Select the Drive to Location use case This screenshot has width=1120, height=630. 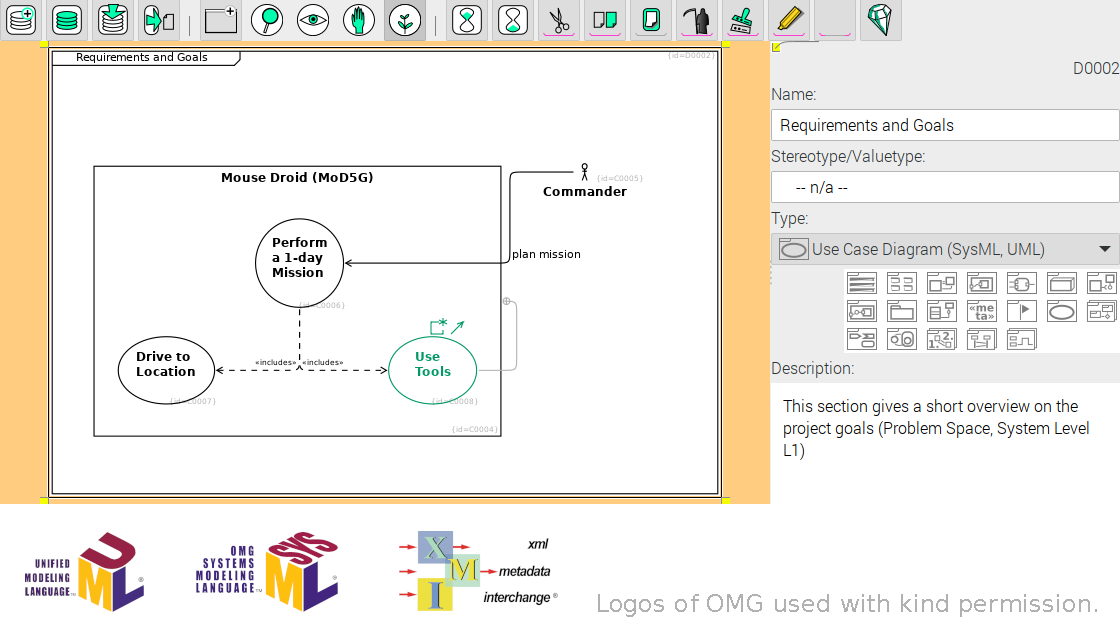[x=166, y=364]
